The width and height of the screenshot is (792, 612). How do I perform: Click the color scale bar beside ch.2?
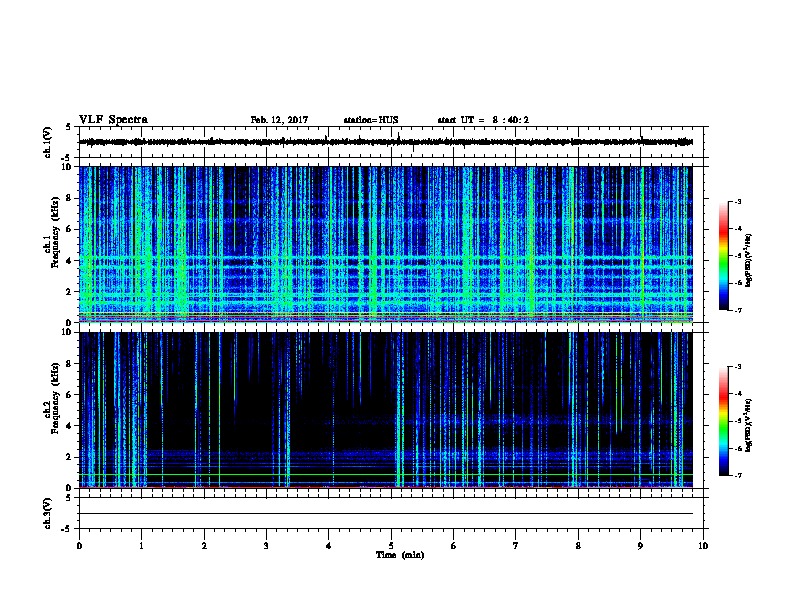724,421
